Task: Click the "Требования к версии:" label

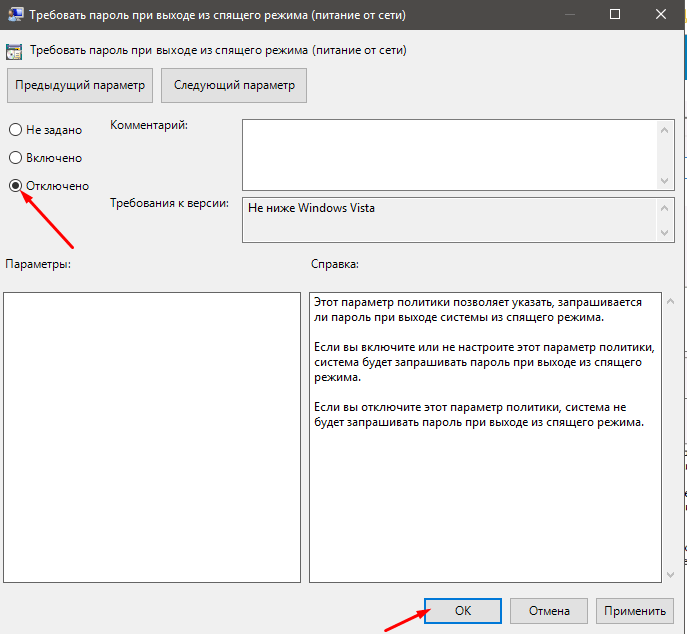Action: point(169,203)
